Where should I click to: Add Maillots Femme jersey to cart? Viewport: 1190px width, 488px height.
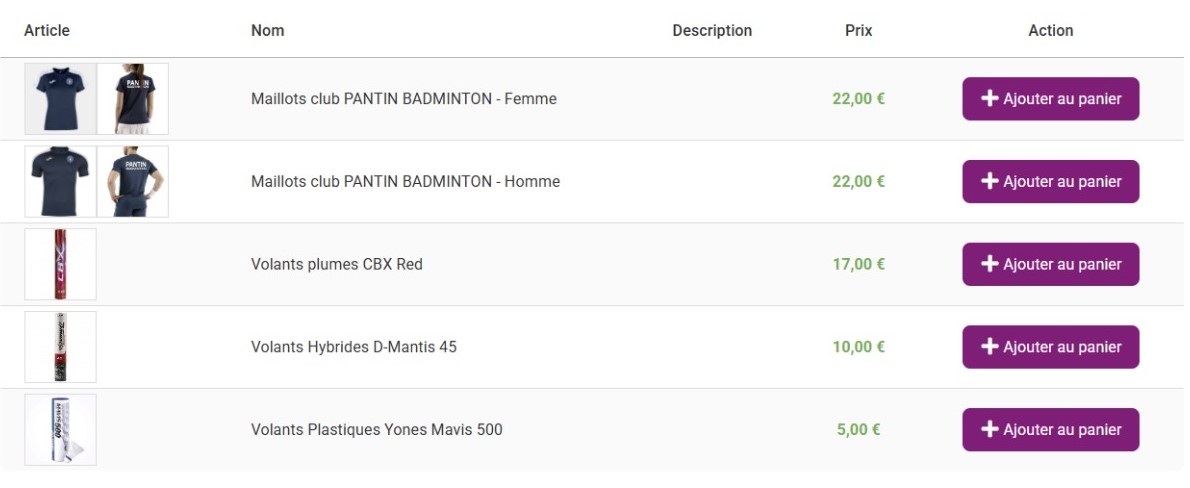pos(1050,99)
